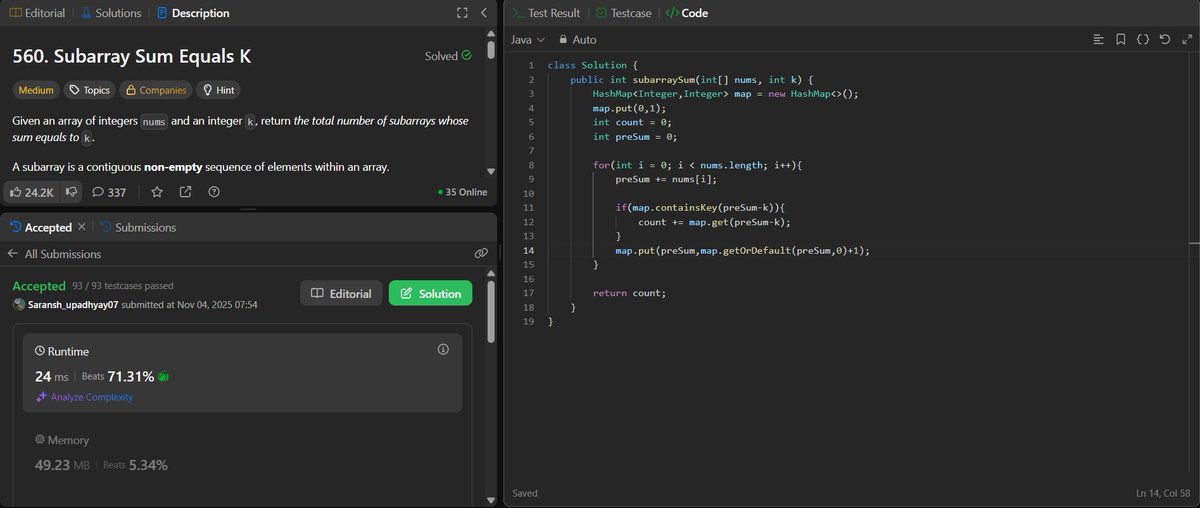
Task: Click 'int preSum = 0;' code line
Action: click(x=635, y=136)
